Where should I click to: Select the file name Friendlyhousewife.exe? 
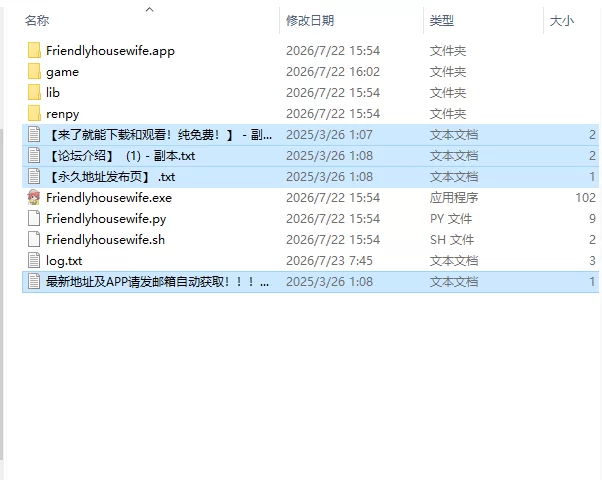tap(109, 198)
